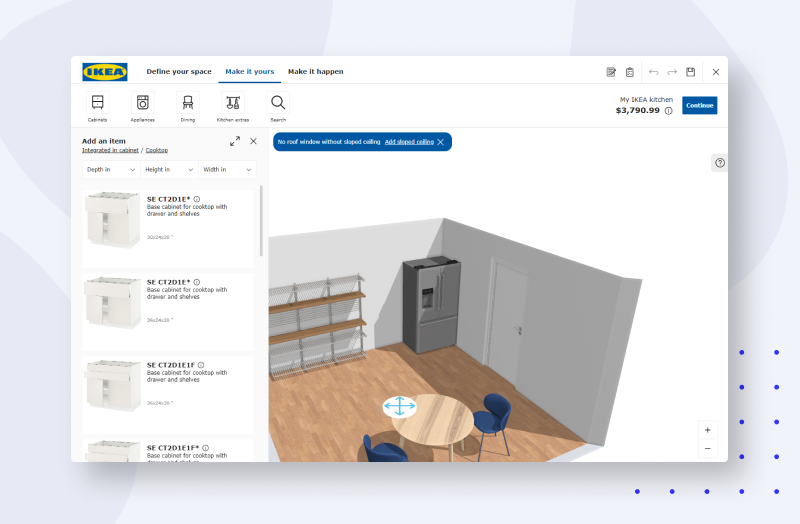Open Integrated in cabinet breadcrumb link
Image resolution: width=800 pixels, height=524 pixels.
coord(110,150)
